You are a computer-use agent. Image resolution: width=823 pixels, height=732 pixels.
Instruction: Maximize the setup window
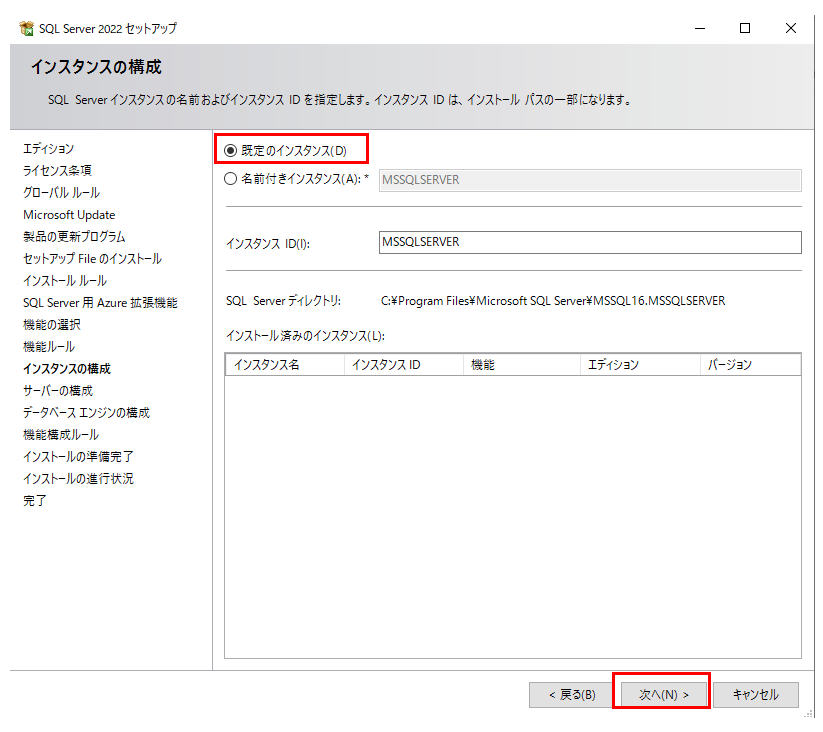[x=745, y=28]
